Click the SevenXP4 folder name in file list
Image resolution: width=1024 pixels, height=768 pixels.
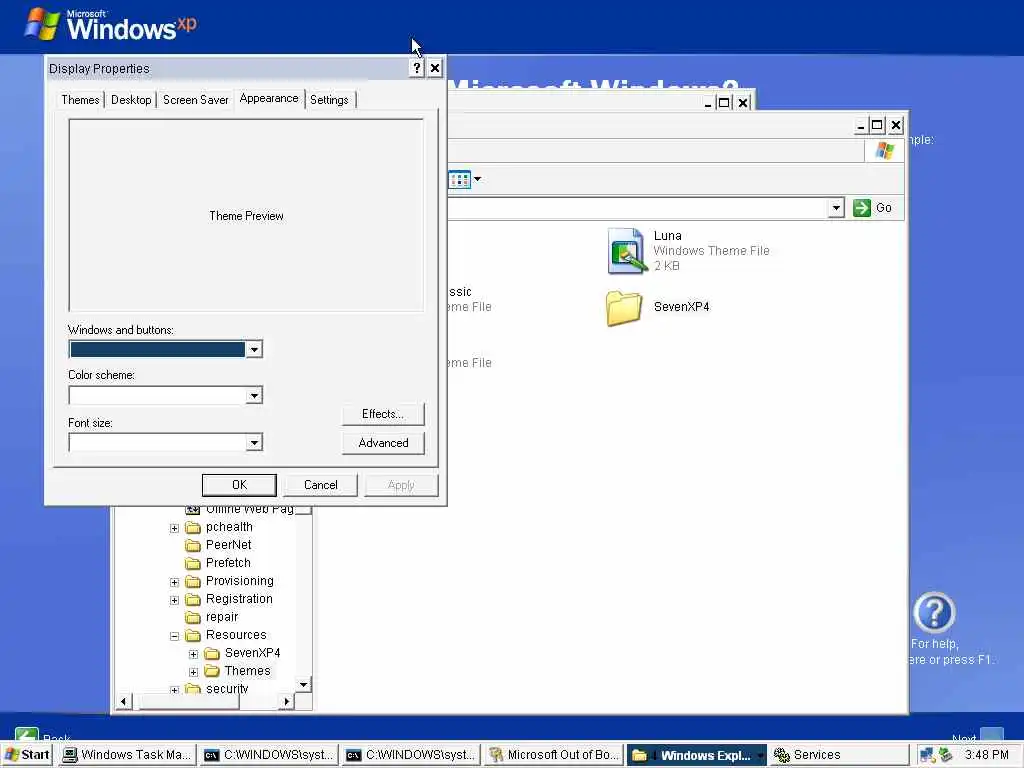[681, 306]
